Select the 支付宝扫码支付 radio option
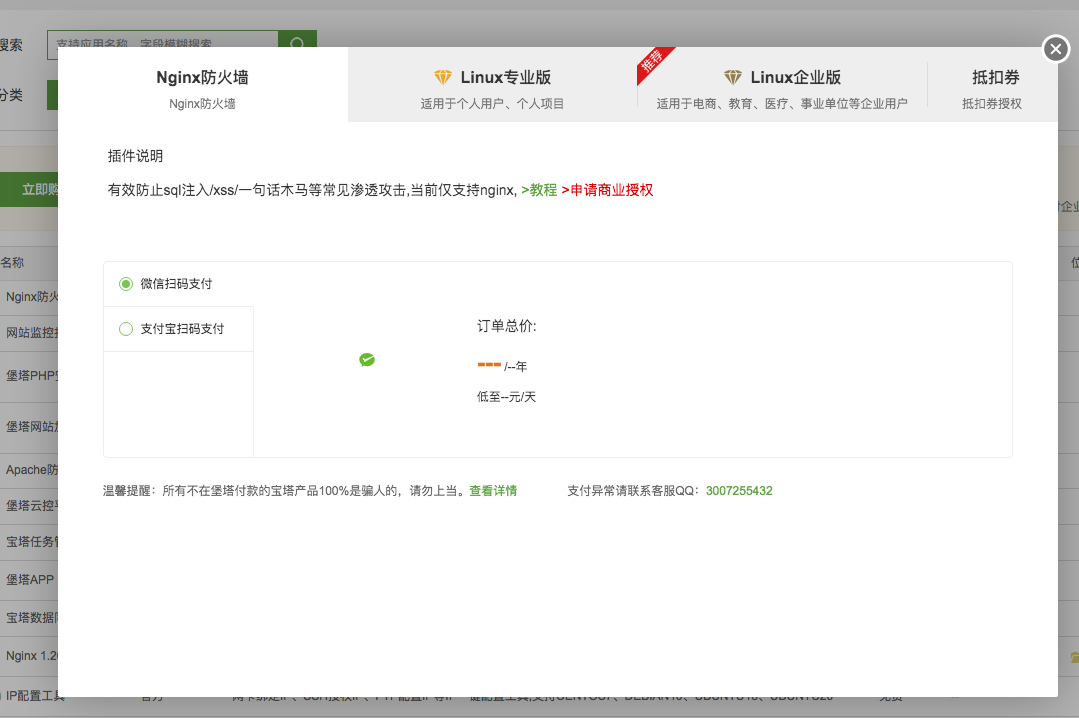The width and height of the screenshot is (1079, 718). [126, 329]
